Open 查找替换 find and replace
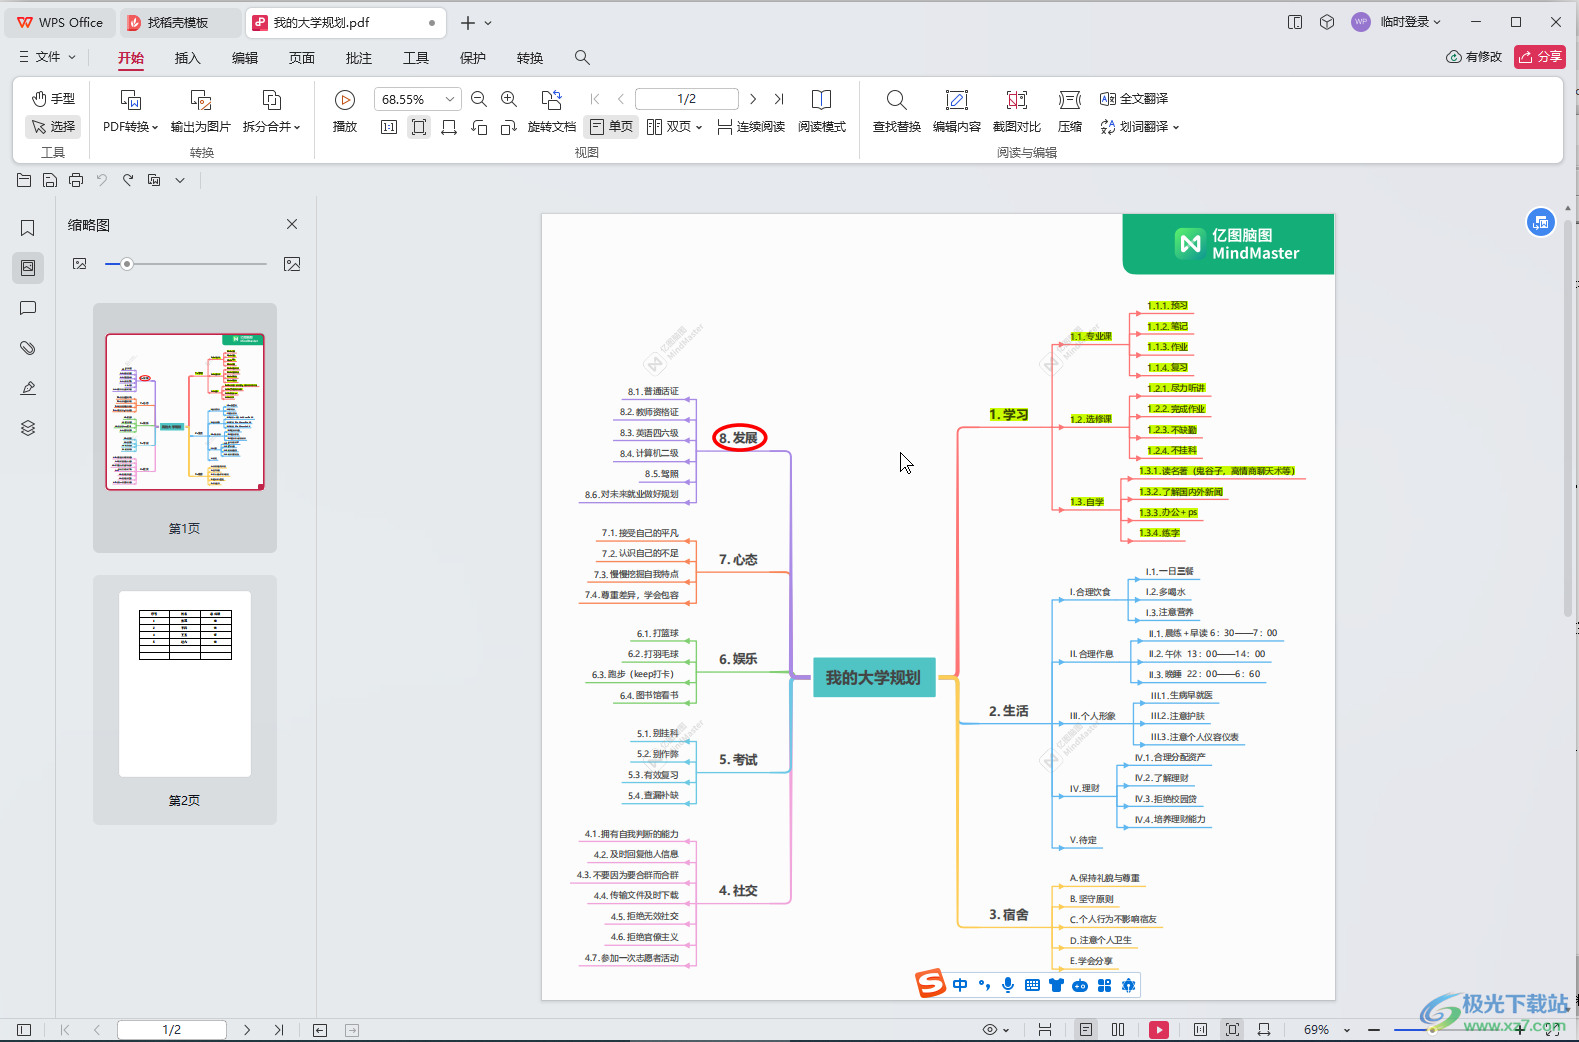 point(897,111)
